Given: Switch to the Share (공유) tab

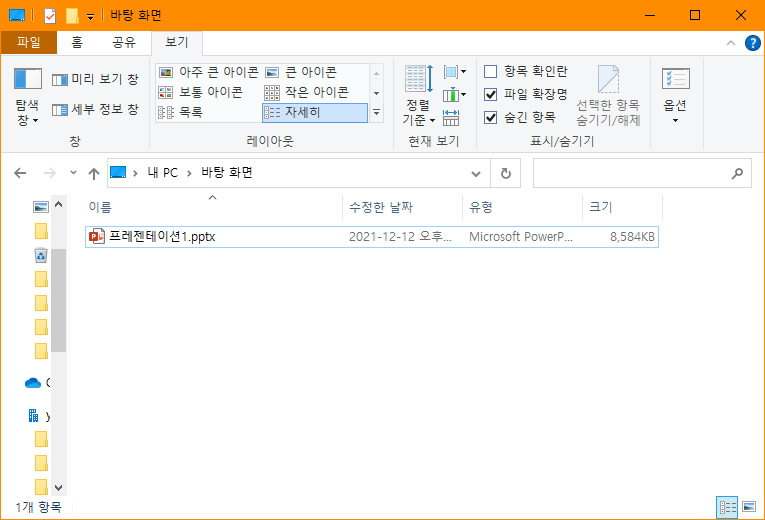Looking at the screenshot, I should [123, 42].
